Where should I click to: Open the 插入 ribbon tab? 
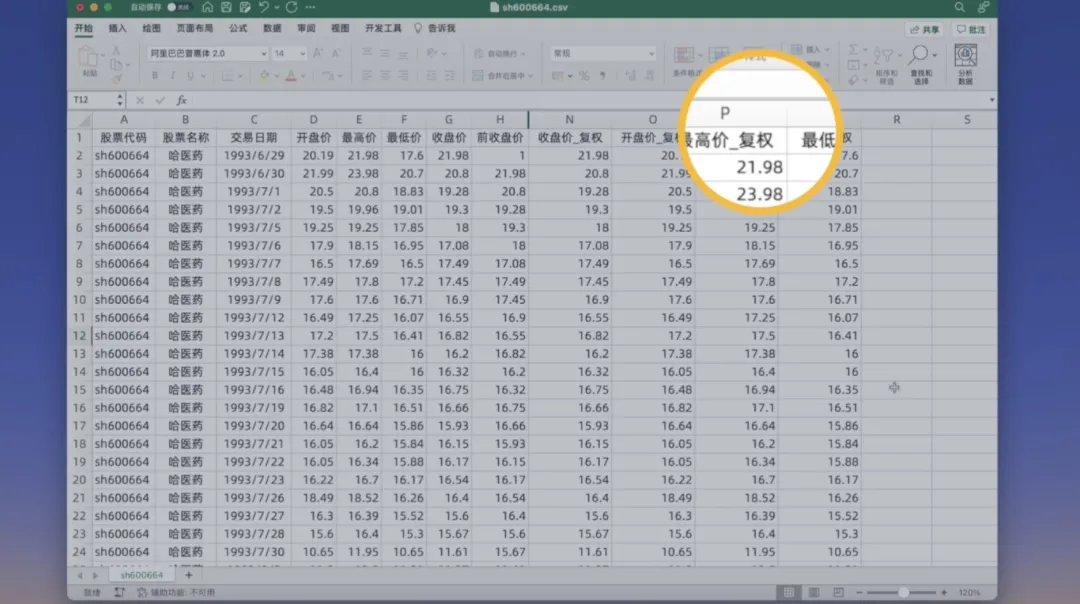(x=118, y=28)
